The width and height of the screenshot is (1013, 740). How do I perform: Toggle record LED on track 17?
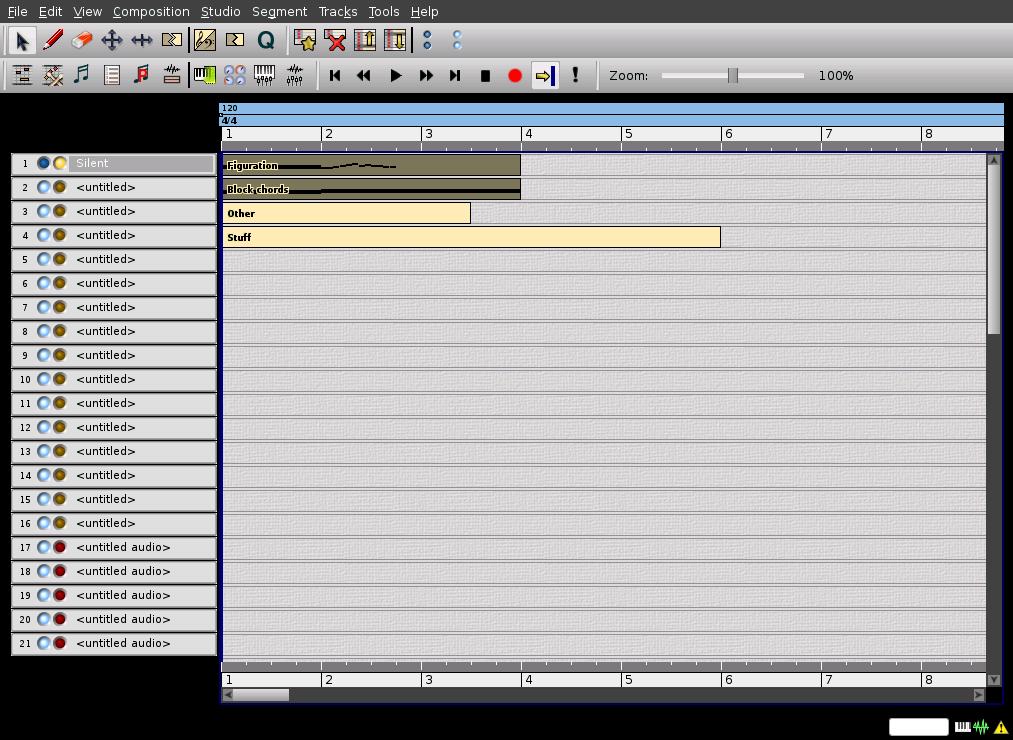60,547
